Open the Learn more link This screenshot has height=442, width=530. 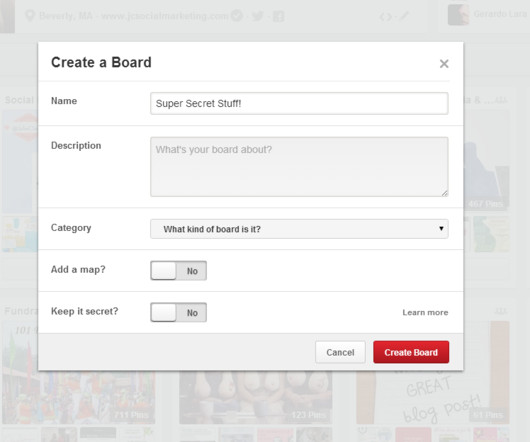point(425,312)
